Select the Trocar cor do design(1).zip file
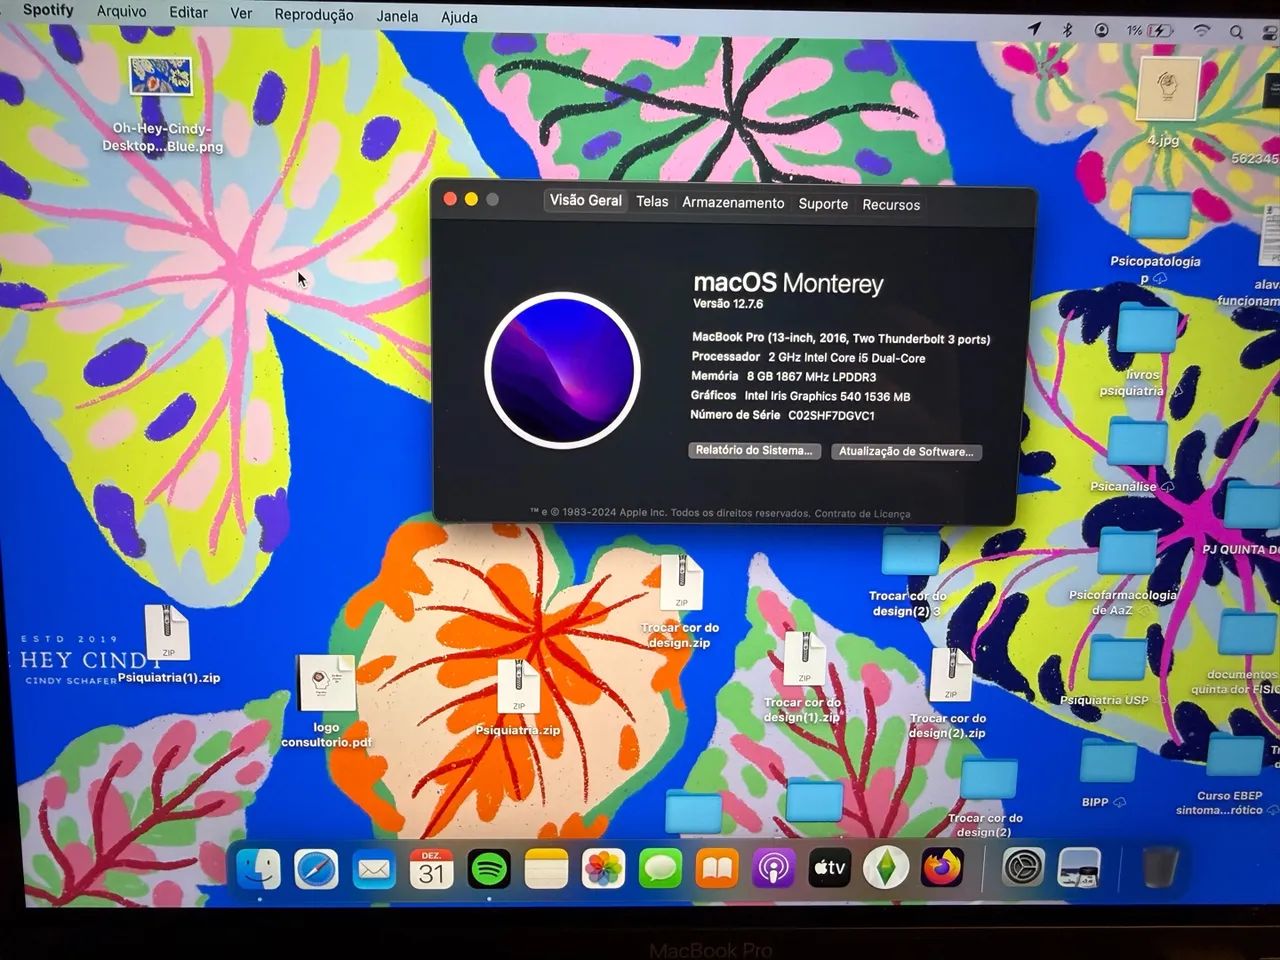The image size is (1280, 960). coord(804,659)
